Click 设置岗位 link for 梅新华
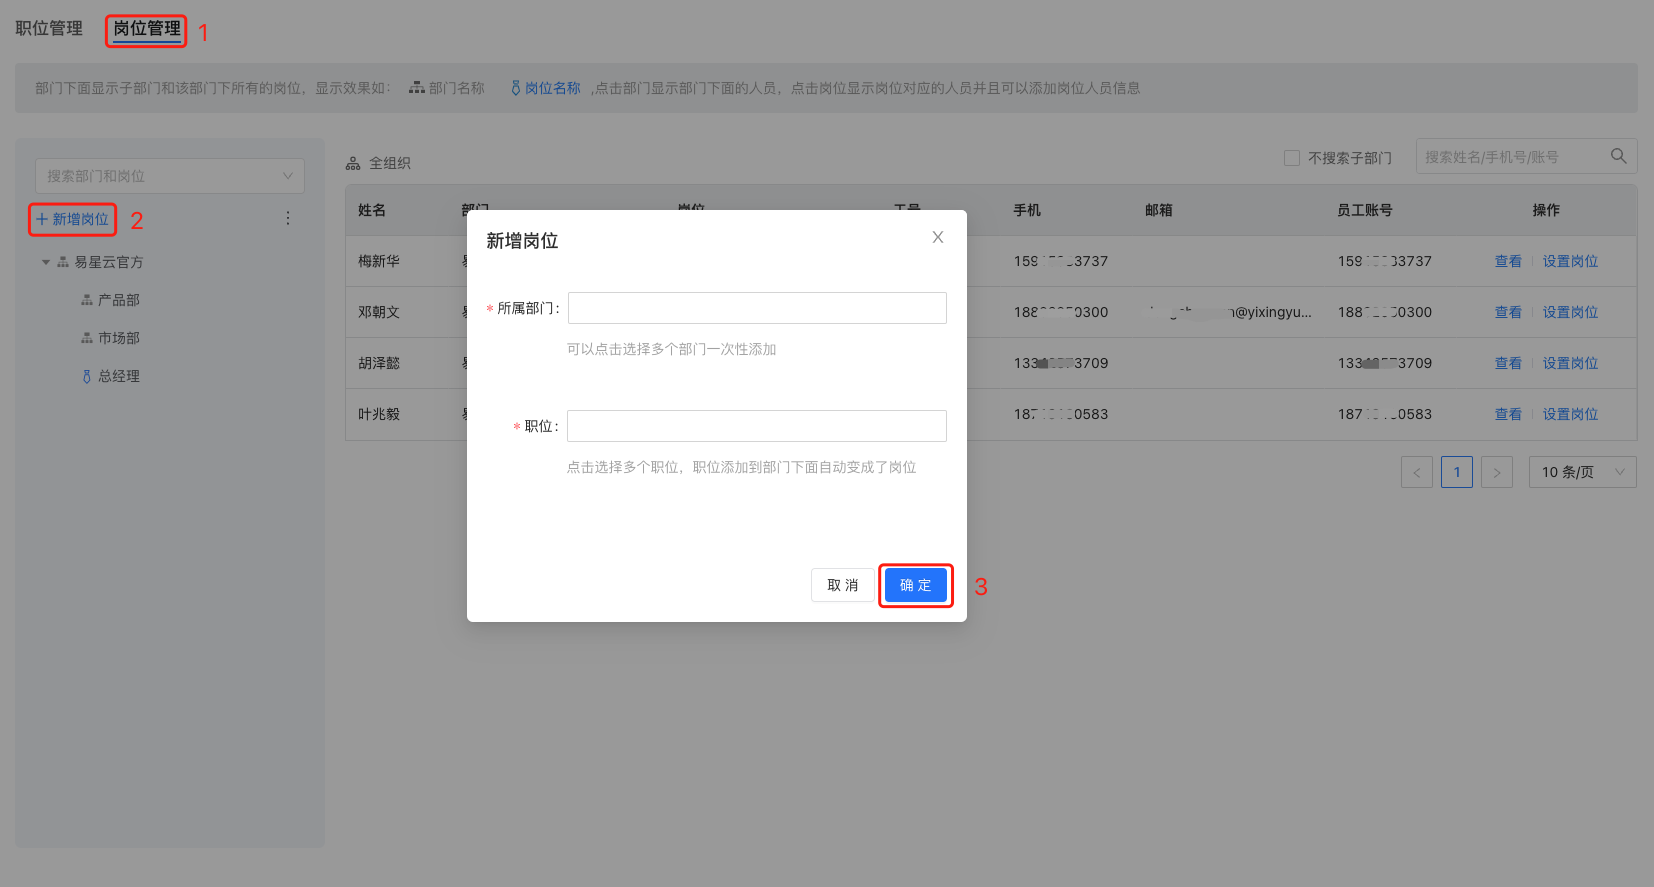This screenshot has height=887, width=1654. (1569, 261)
